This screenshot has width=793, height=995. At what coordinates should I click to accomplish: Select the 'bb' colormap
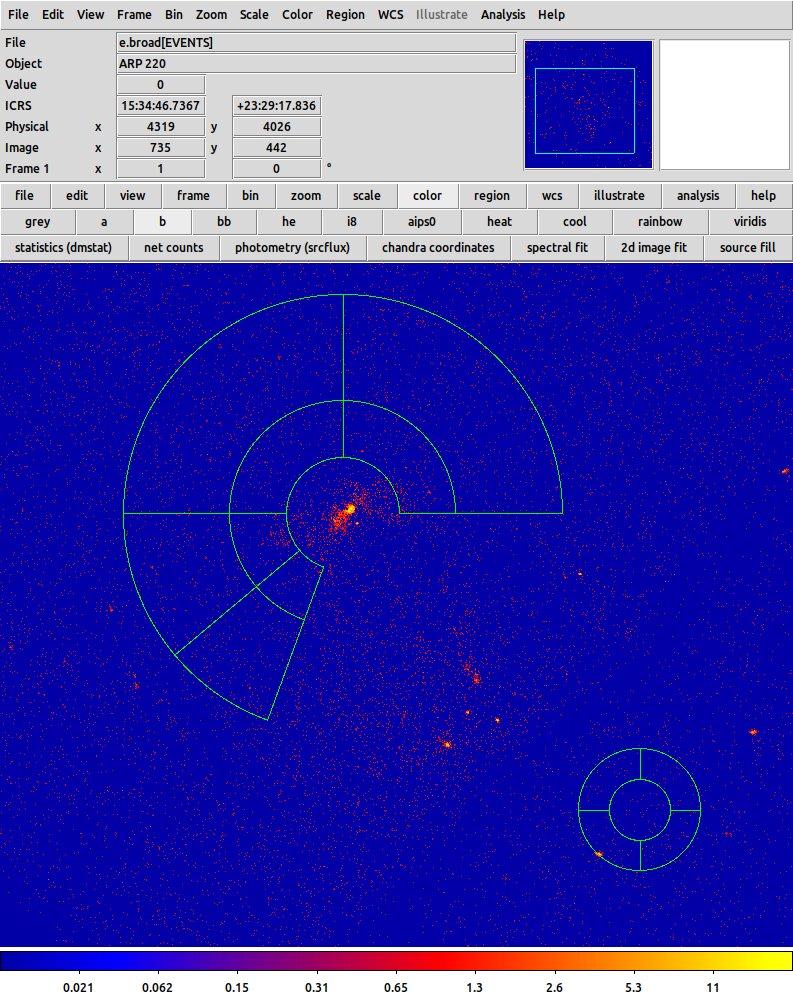[x=224, y=221]
